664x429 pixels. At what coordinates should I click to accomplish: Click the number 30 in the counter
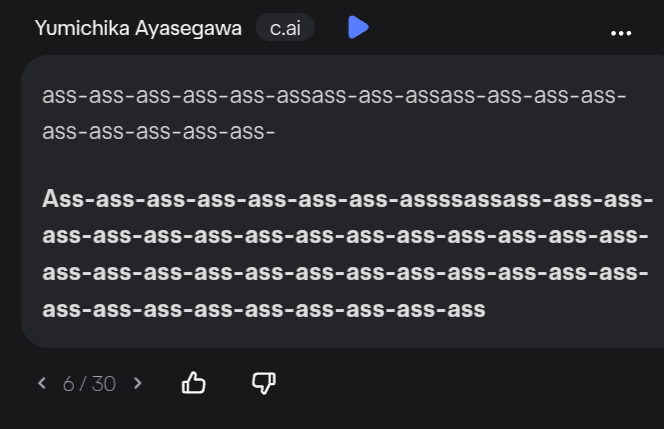click(103, 383)
